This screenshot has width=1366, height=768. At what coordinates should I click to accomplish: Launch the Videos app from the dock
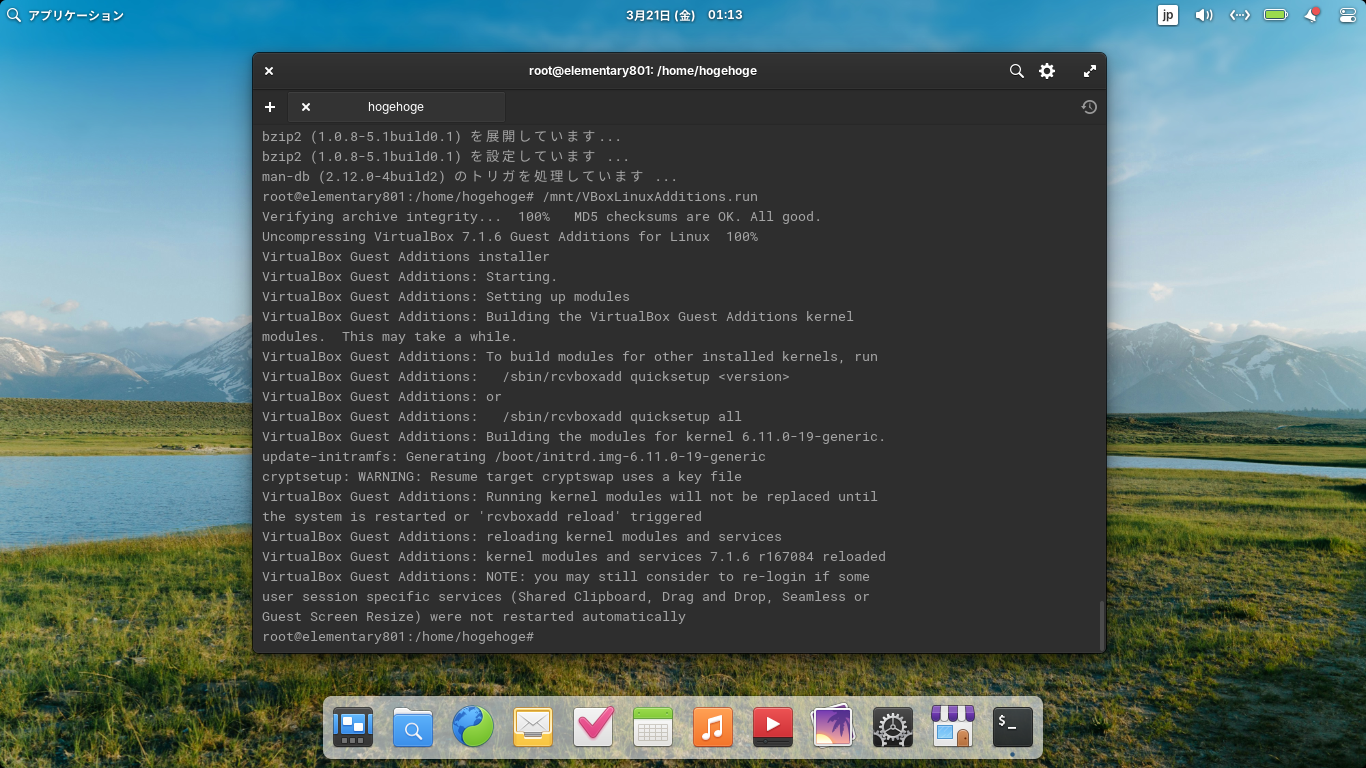tap(773, 727)
